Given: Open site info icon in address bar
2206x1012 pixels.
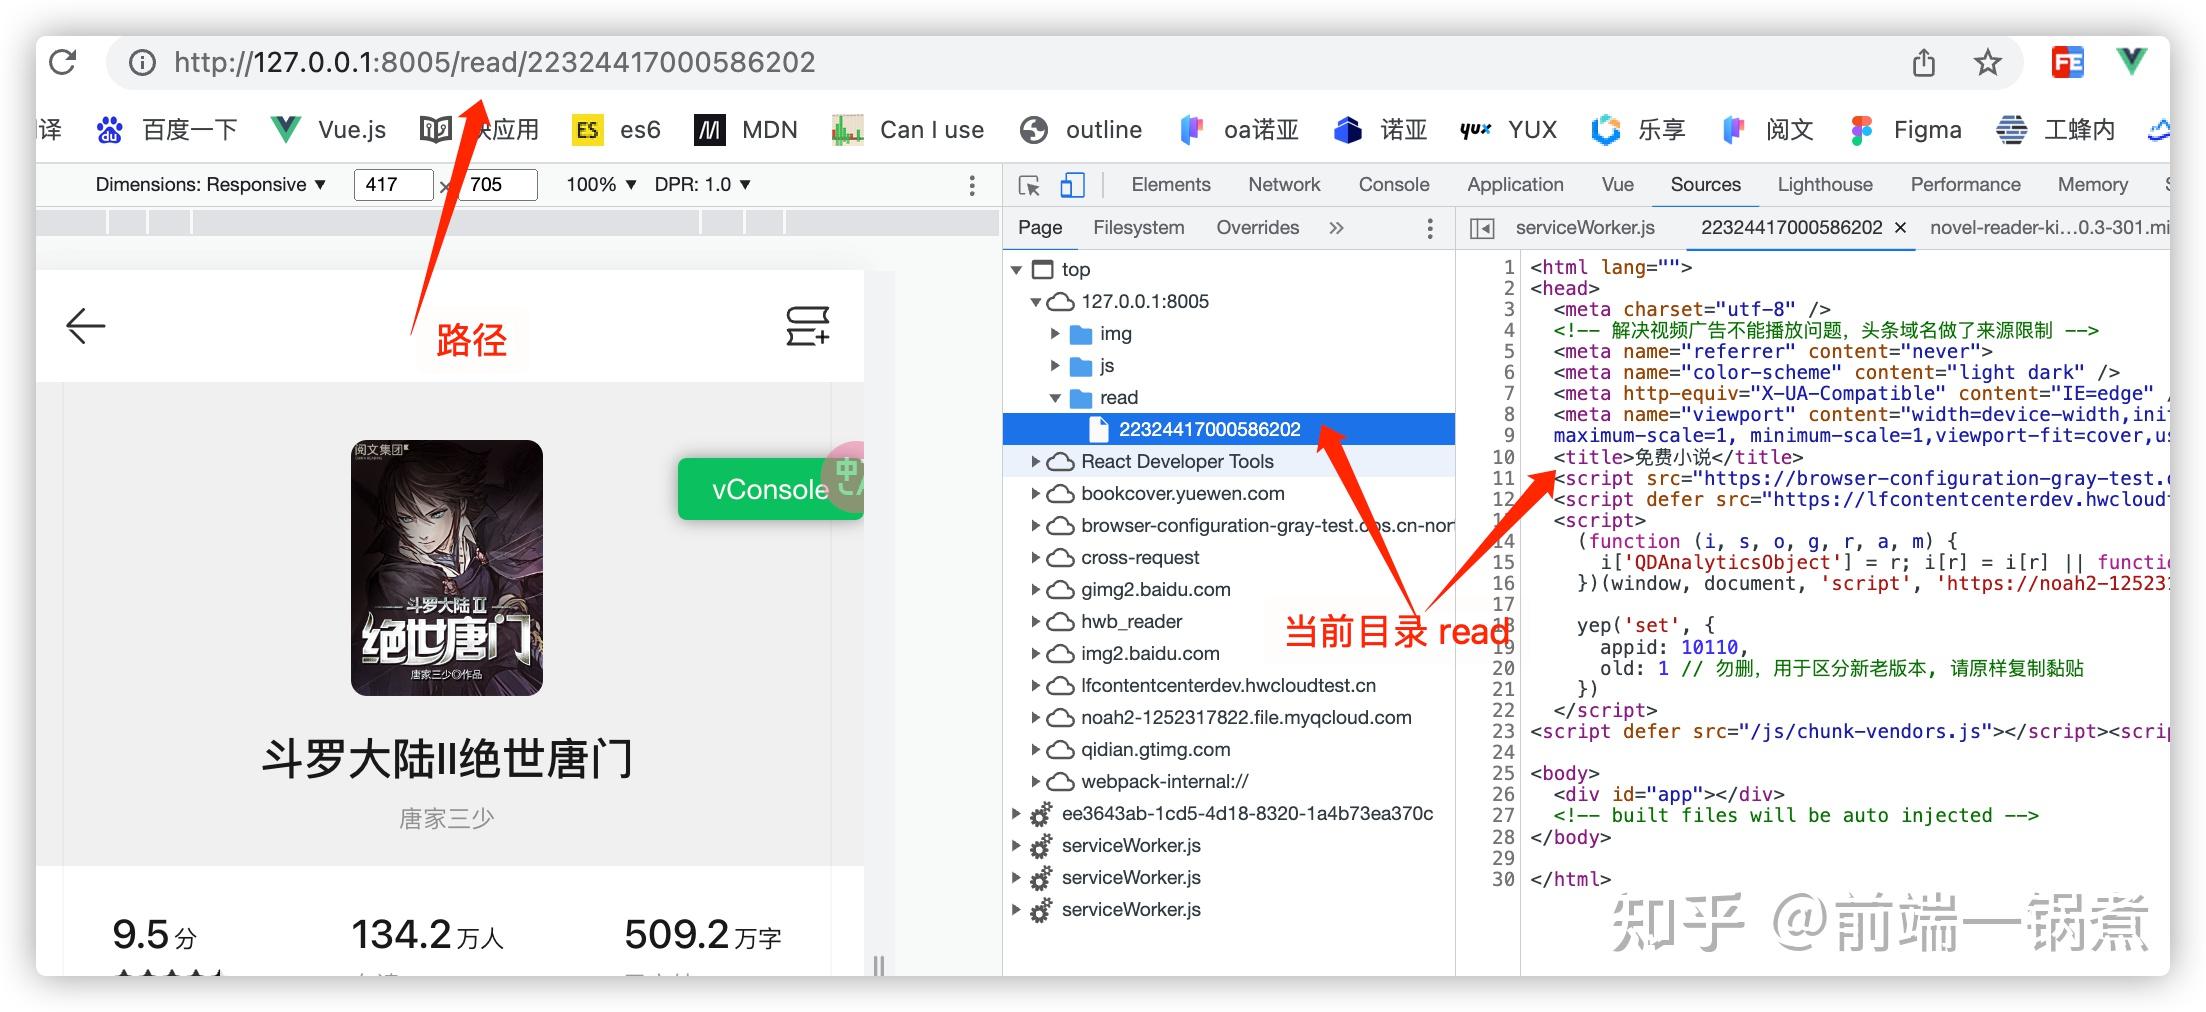Looking at the screenshot, I should tap(143, 63).
